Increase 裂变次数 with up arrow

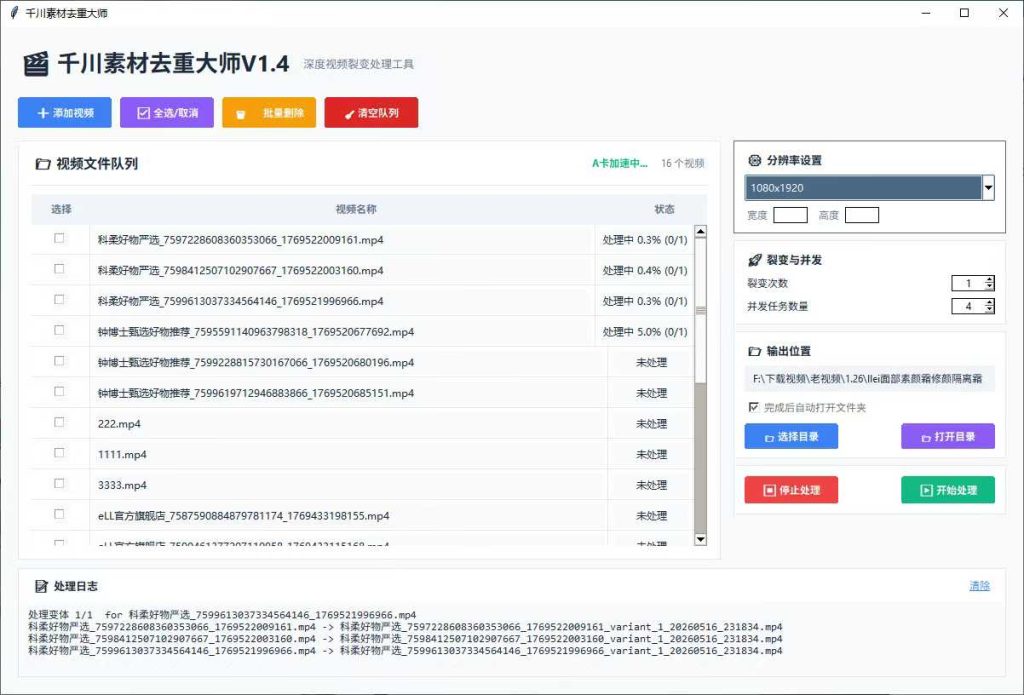pyautogui.click(x=989, y=280)
